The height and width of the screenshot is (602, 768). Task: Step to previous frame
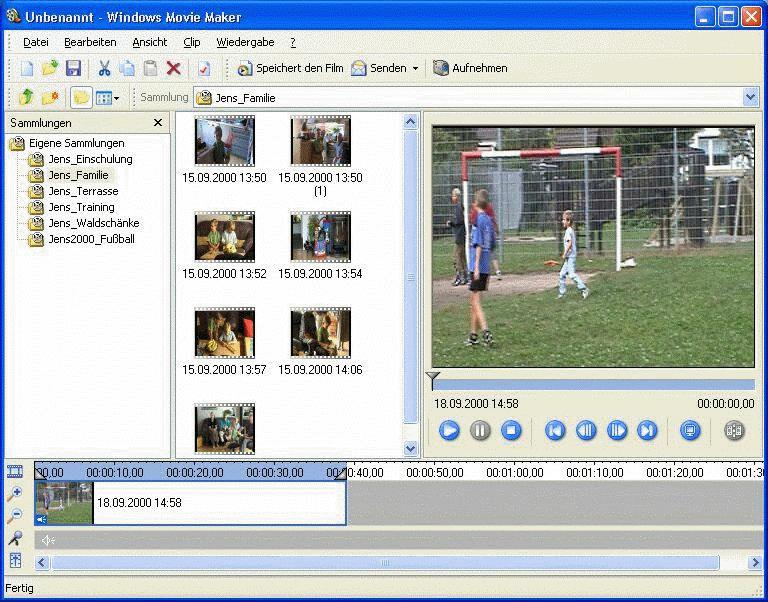point(586,431)
